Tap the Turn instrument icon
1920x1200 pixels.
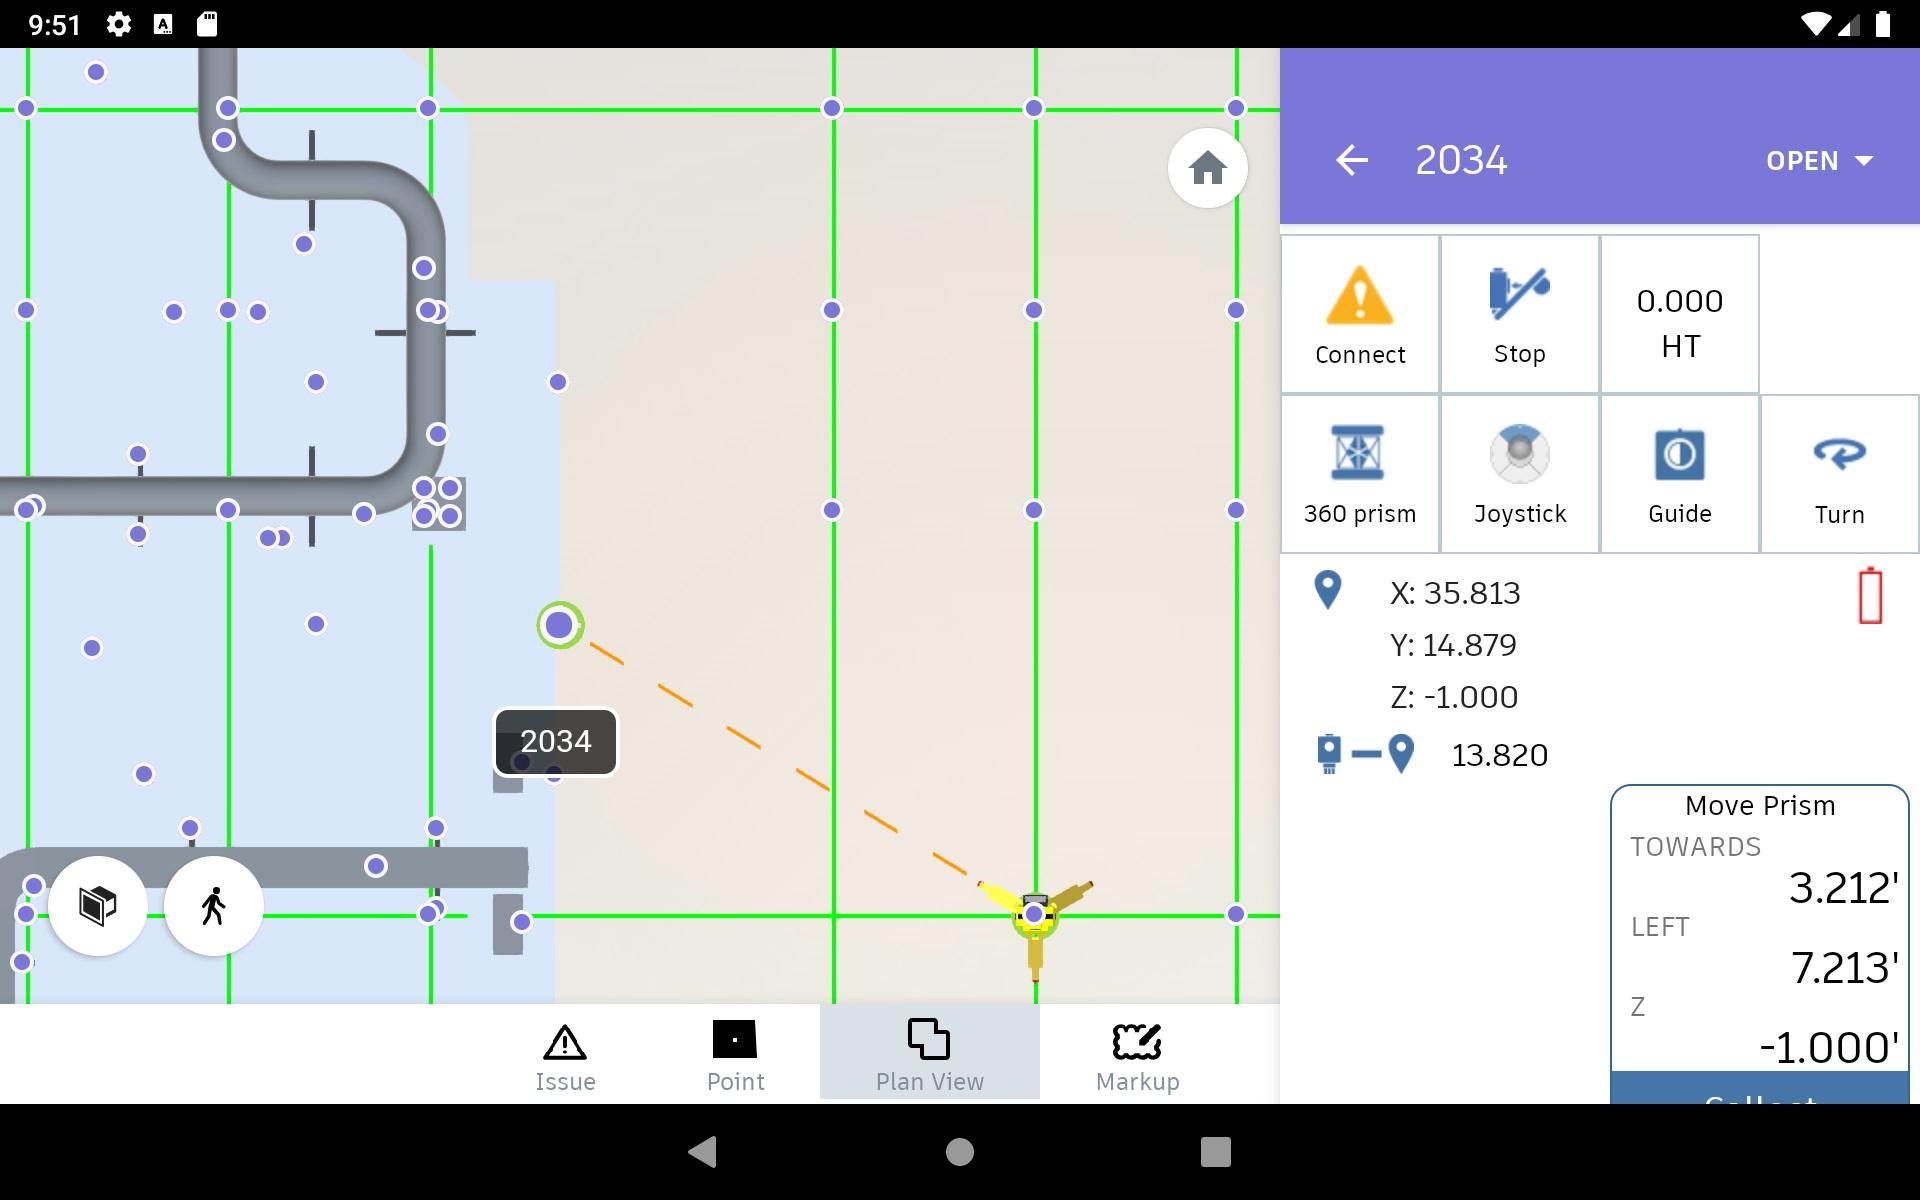click(1839, 453)
